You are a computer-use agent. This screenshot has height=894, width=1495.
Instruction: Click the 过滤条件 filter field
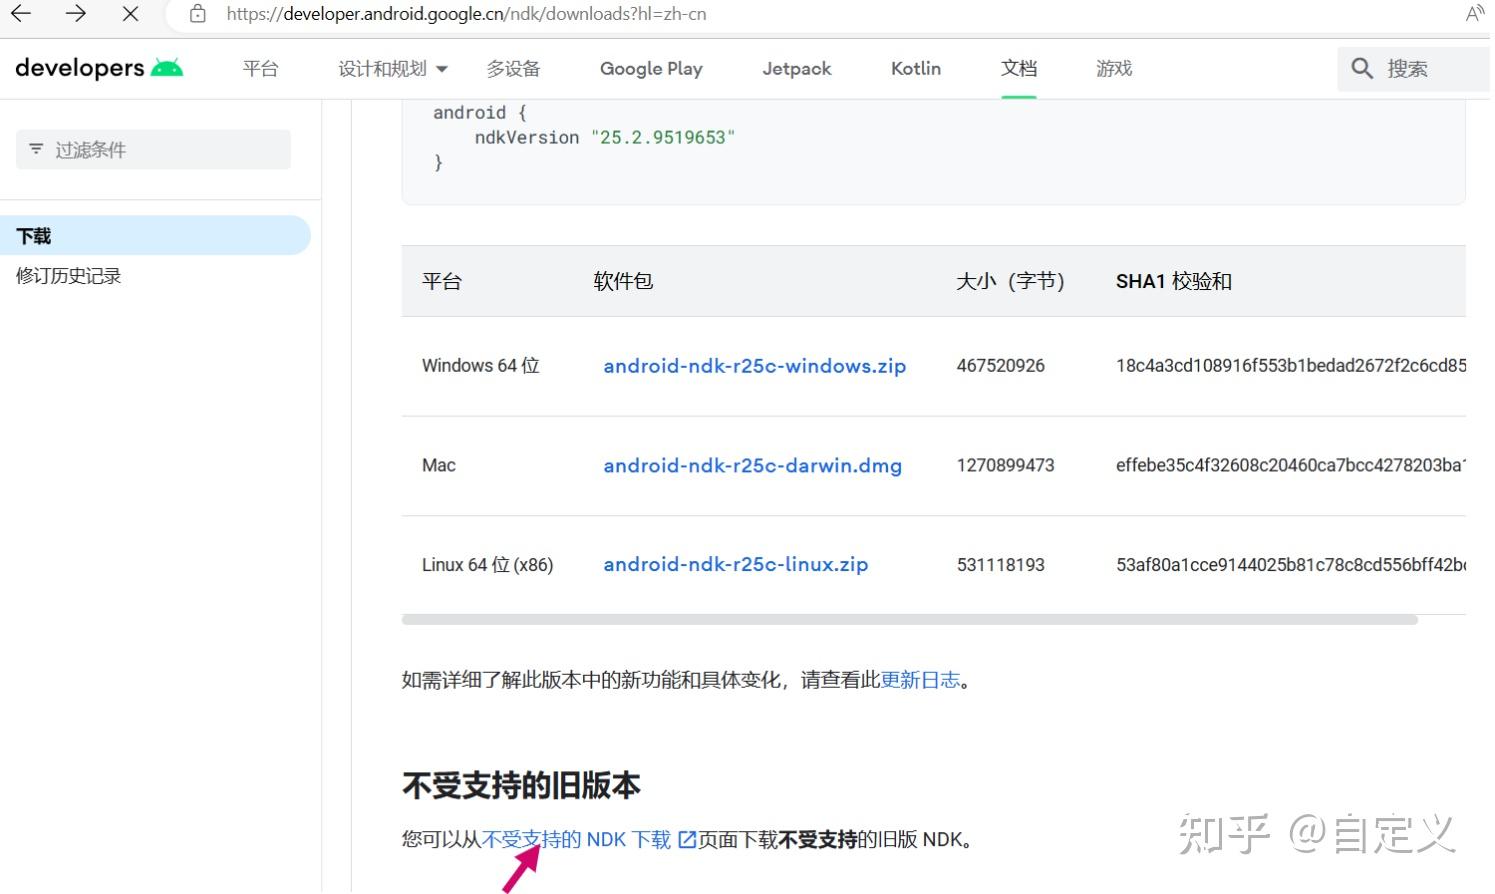click(x=153, y=149)
